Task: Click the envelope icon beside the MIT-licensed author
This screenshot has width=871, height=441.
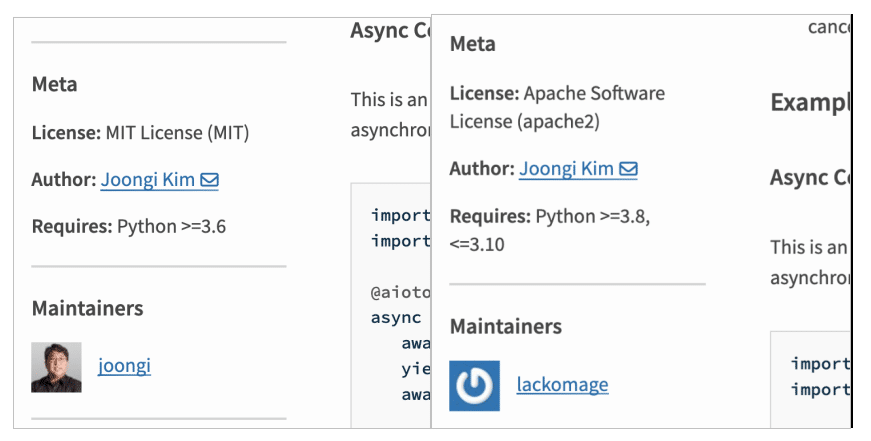Action: point(210,180)
